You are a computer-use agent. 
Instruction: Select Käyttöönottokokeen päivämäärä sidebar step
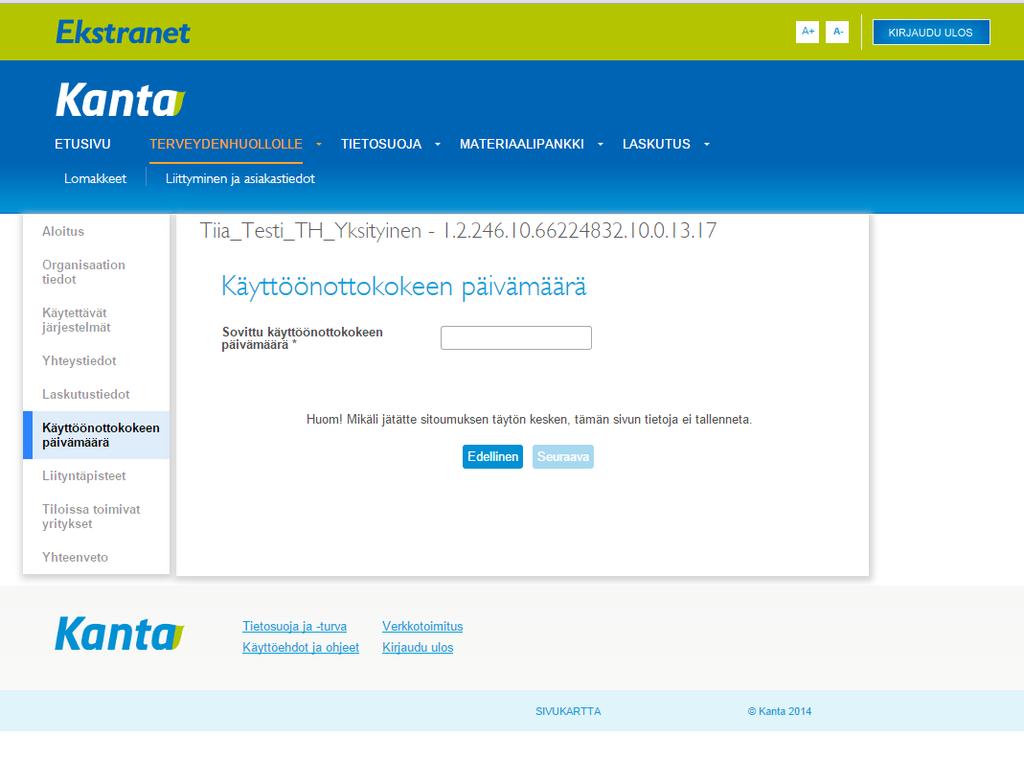[x=96, y=435]
